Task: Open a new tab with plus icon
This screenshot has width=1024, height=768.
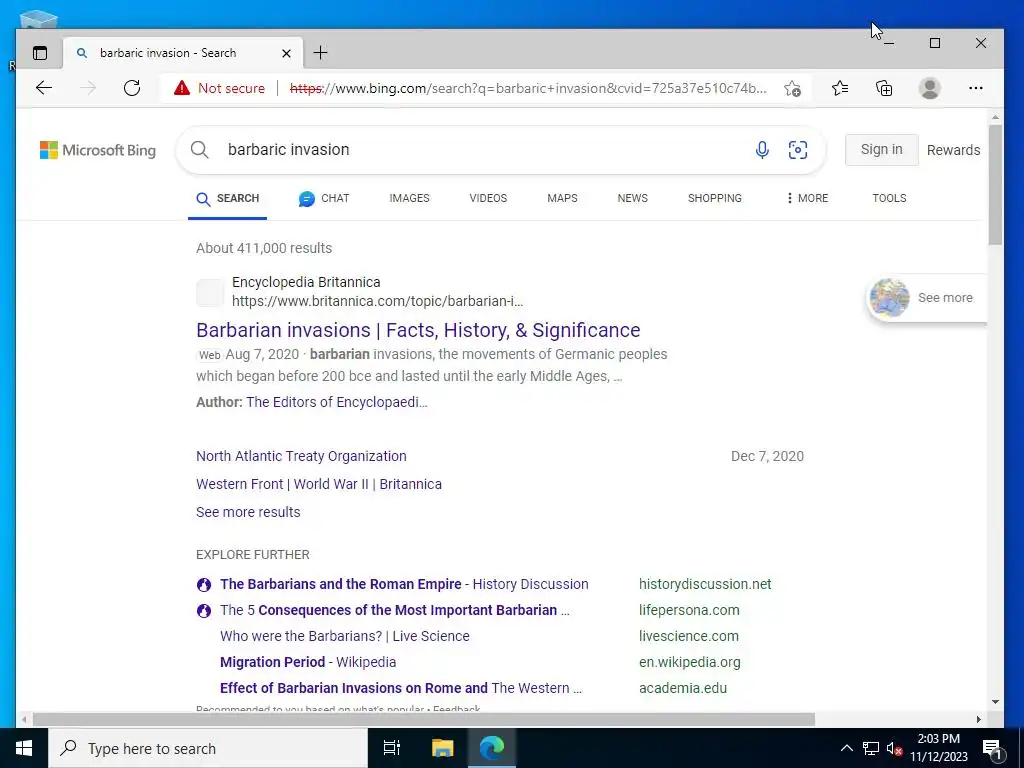Action: coord(320,53)
